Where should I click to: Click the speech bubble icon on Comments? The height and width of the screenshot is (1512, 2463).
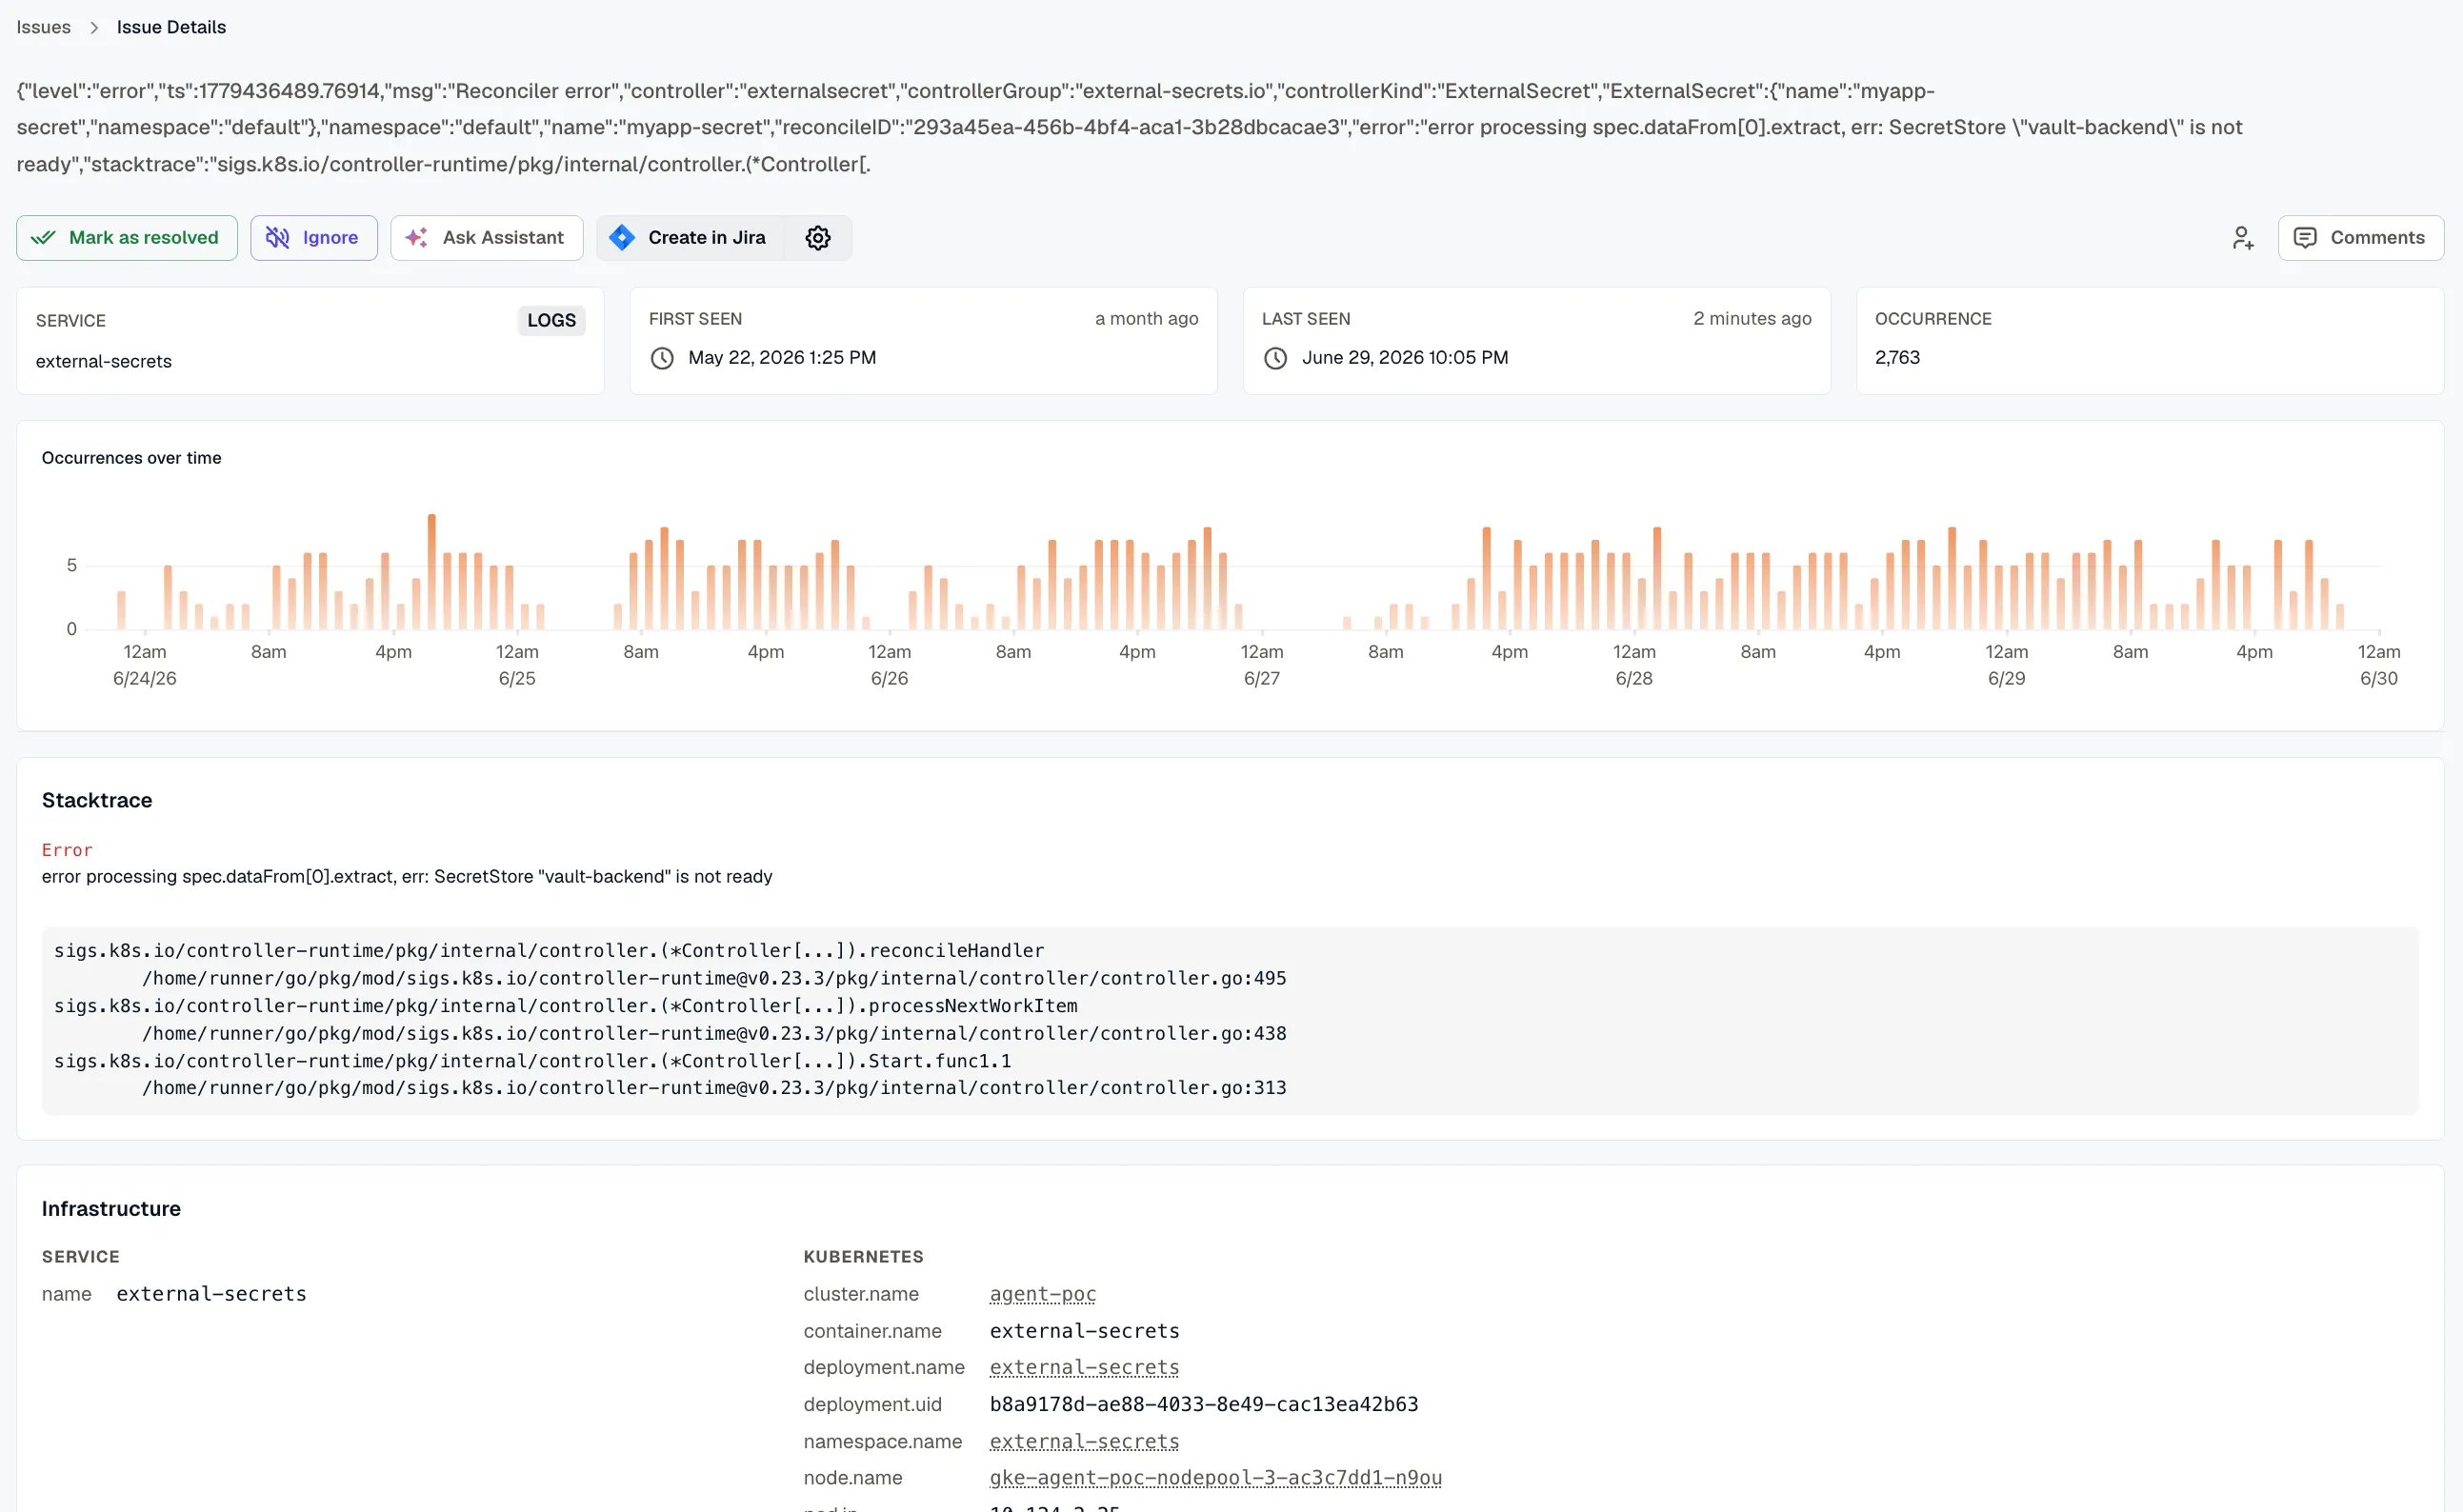2305,238
